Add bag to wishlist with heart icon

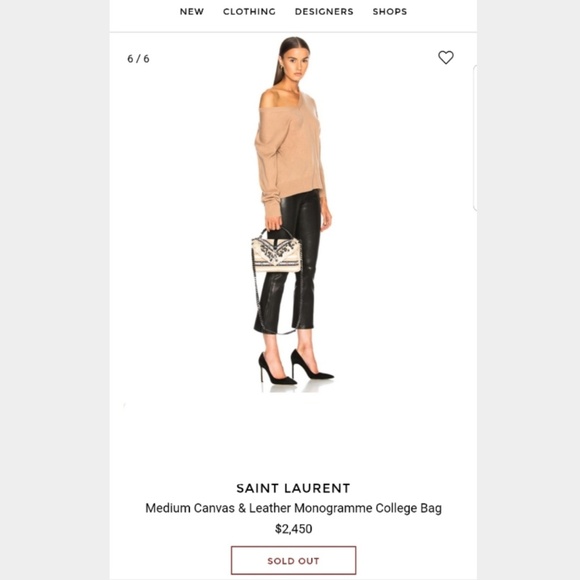coord(446,57)
